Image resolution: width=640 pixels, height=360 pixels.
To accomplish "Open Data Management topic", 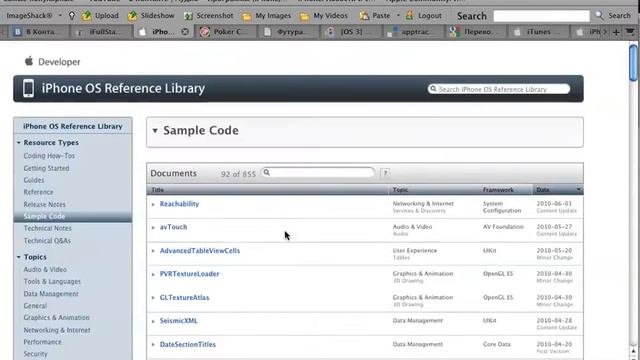I will (x=51, y=293).
